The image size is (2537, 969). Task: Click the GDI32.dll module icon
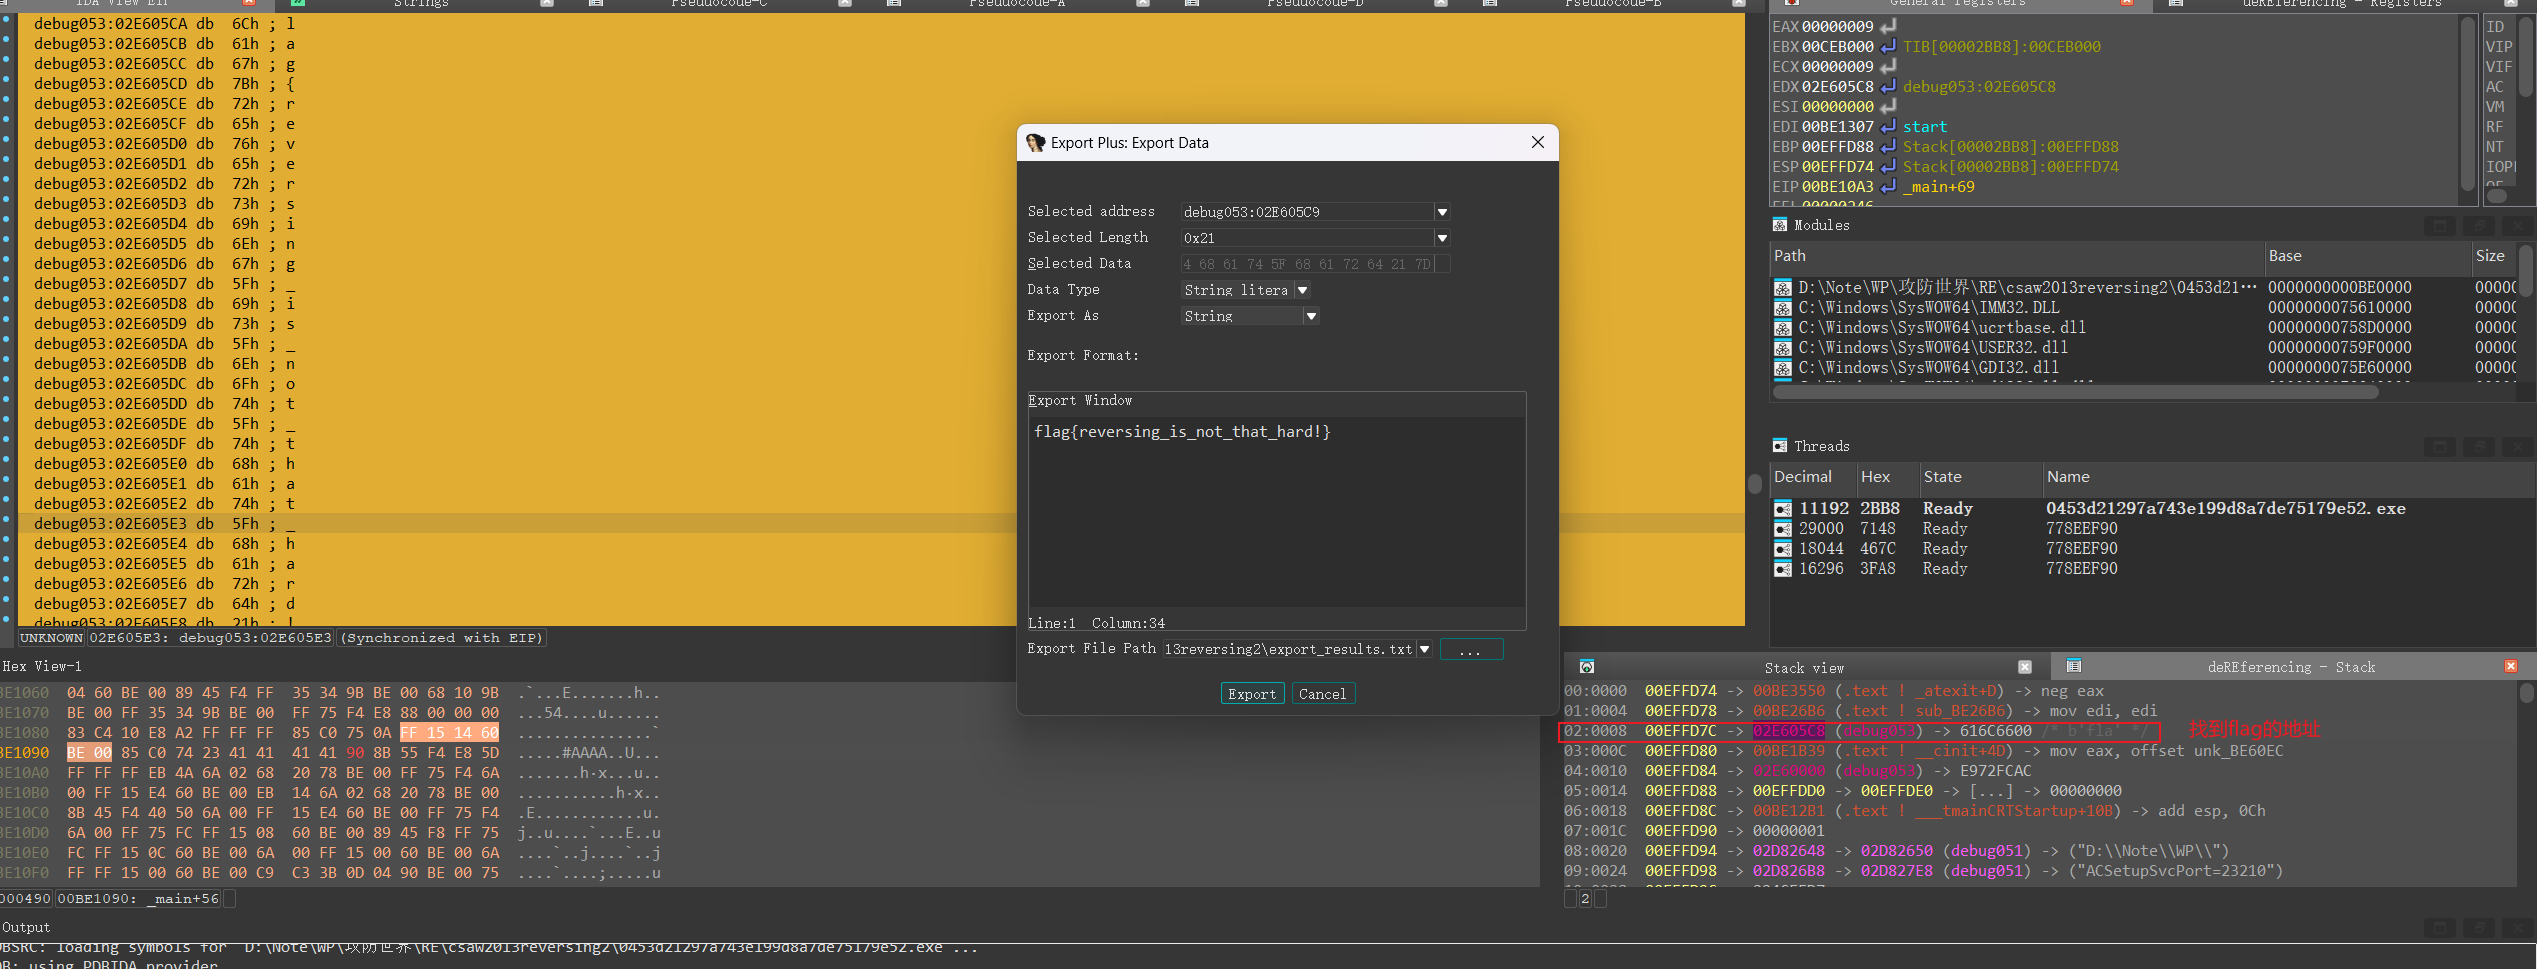pos(1783,368)
